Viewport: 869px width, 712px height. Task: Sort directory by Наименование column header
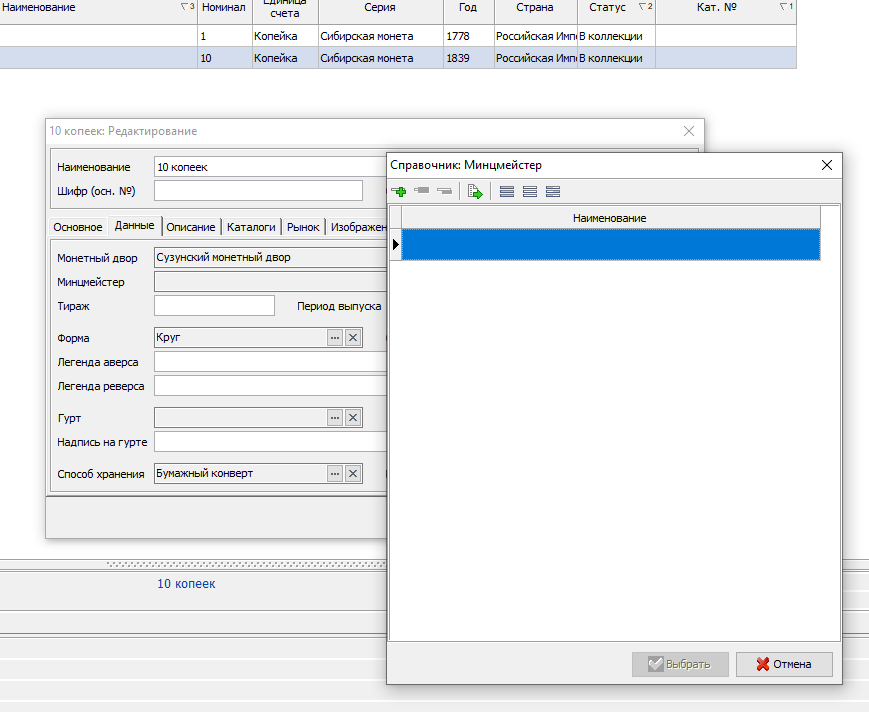click(x=610, y=218)
